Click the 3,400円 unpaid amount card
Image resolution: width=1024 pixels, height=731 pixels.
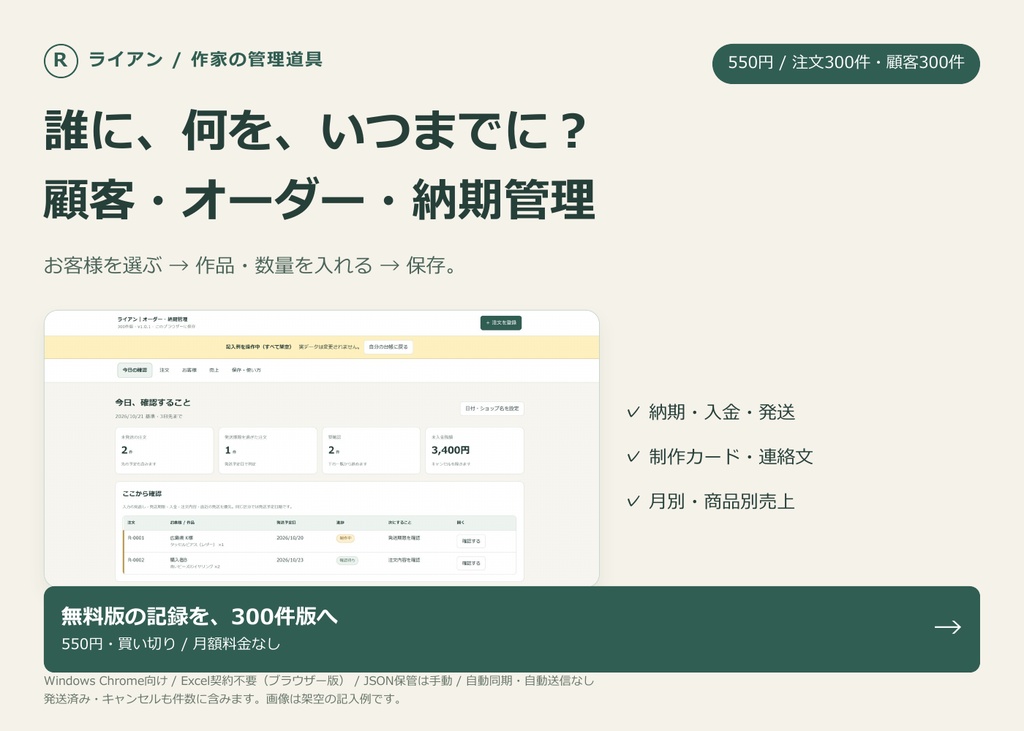pyautogui.click(x=475, y=450)
